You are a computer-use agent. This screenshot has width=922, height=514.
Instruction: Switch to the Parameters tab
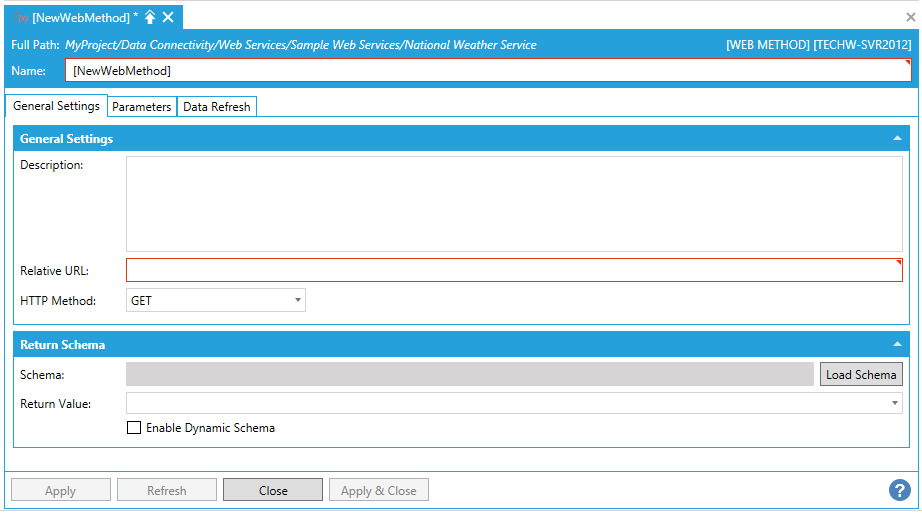coord(141,107)
